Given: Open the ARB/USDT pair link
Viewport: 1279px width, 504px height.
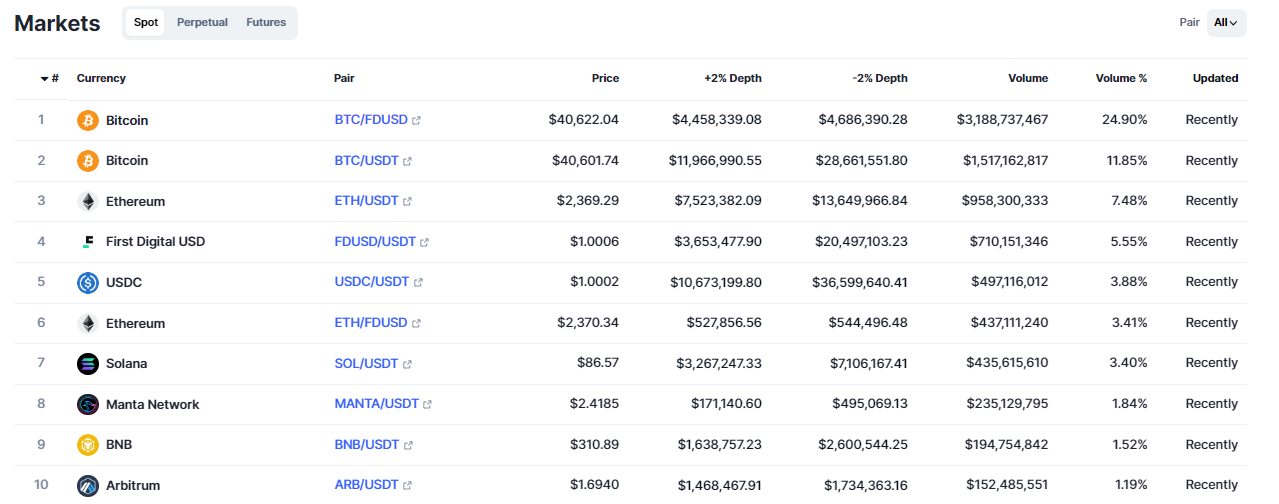Looking at the screenshot, I should click(366, 486).
